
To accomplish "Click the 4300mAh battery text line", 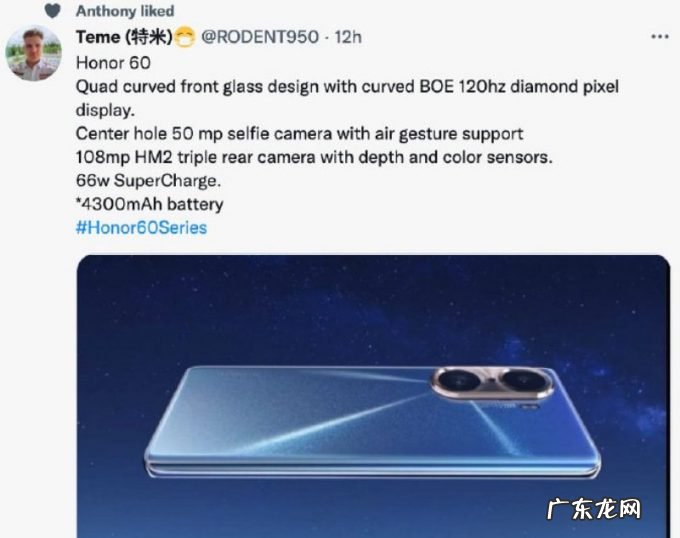I will (x=150, y=204).
